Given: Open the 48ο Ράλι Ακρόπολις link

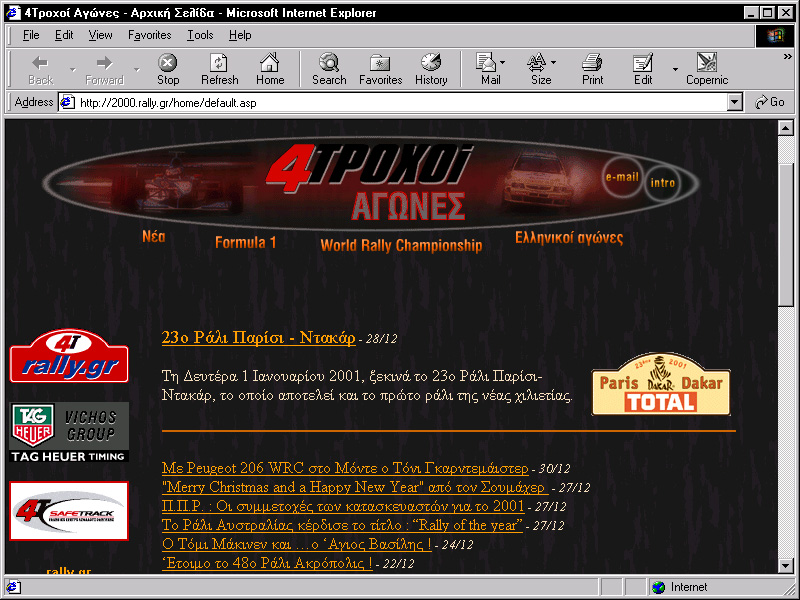Looking at the screenshot, I should click(x=267, y=563).
